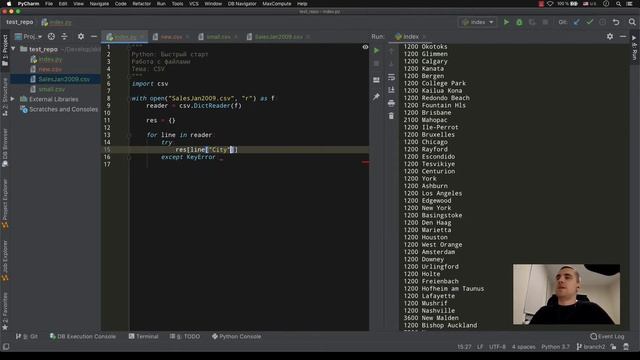
Task: Open the DB Navigator menu
Action: 242,4
